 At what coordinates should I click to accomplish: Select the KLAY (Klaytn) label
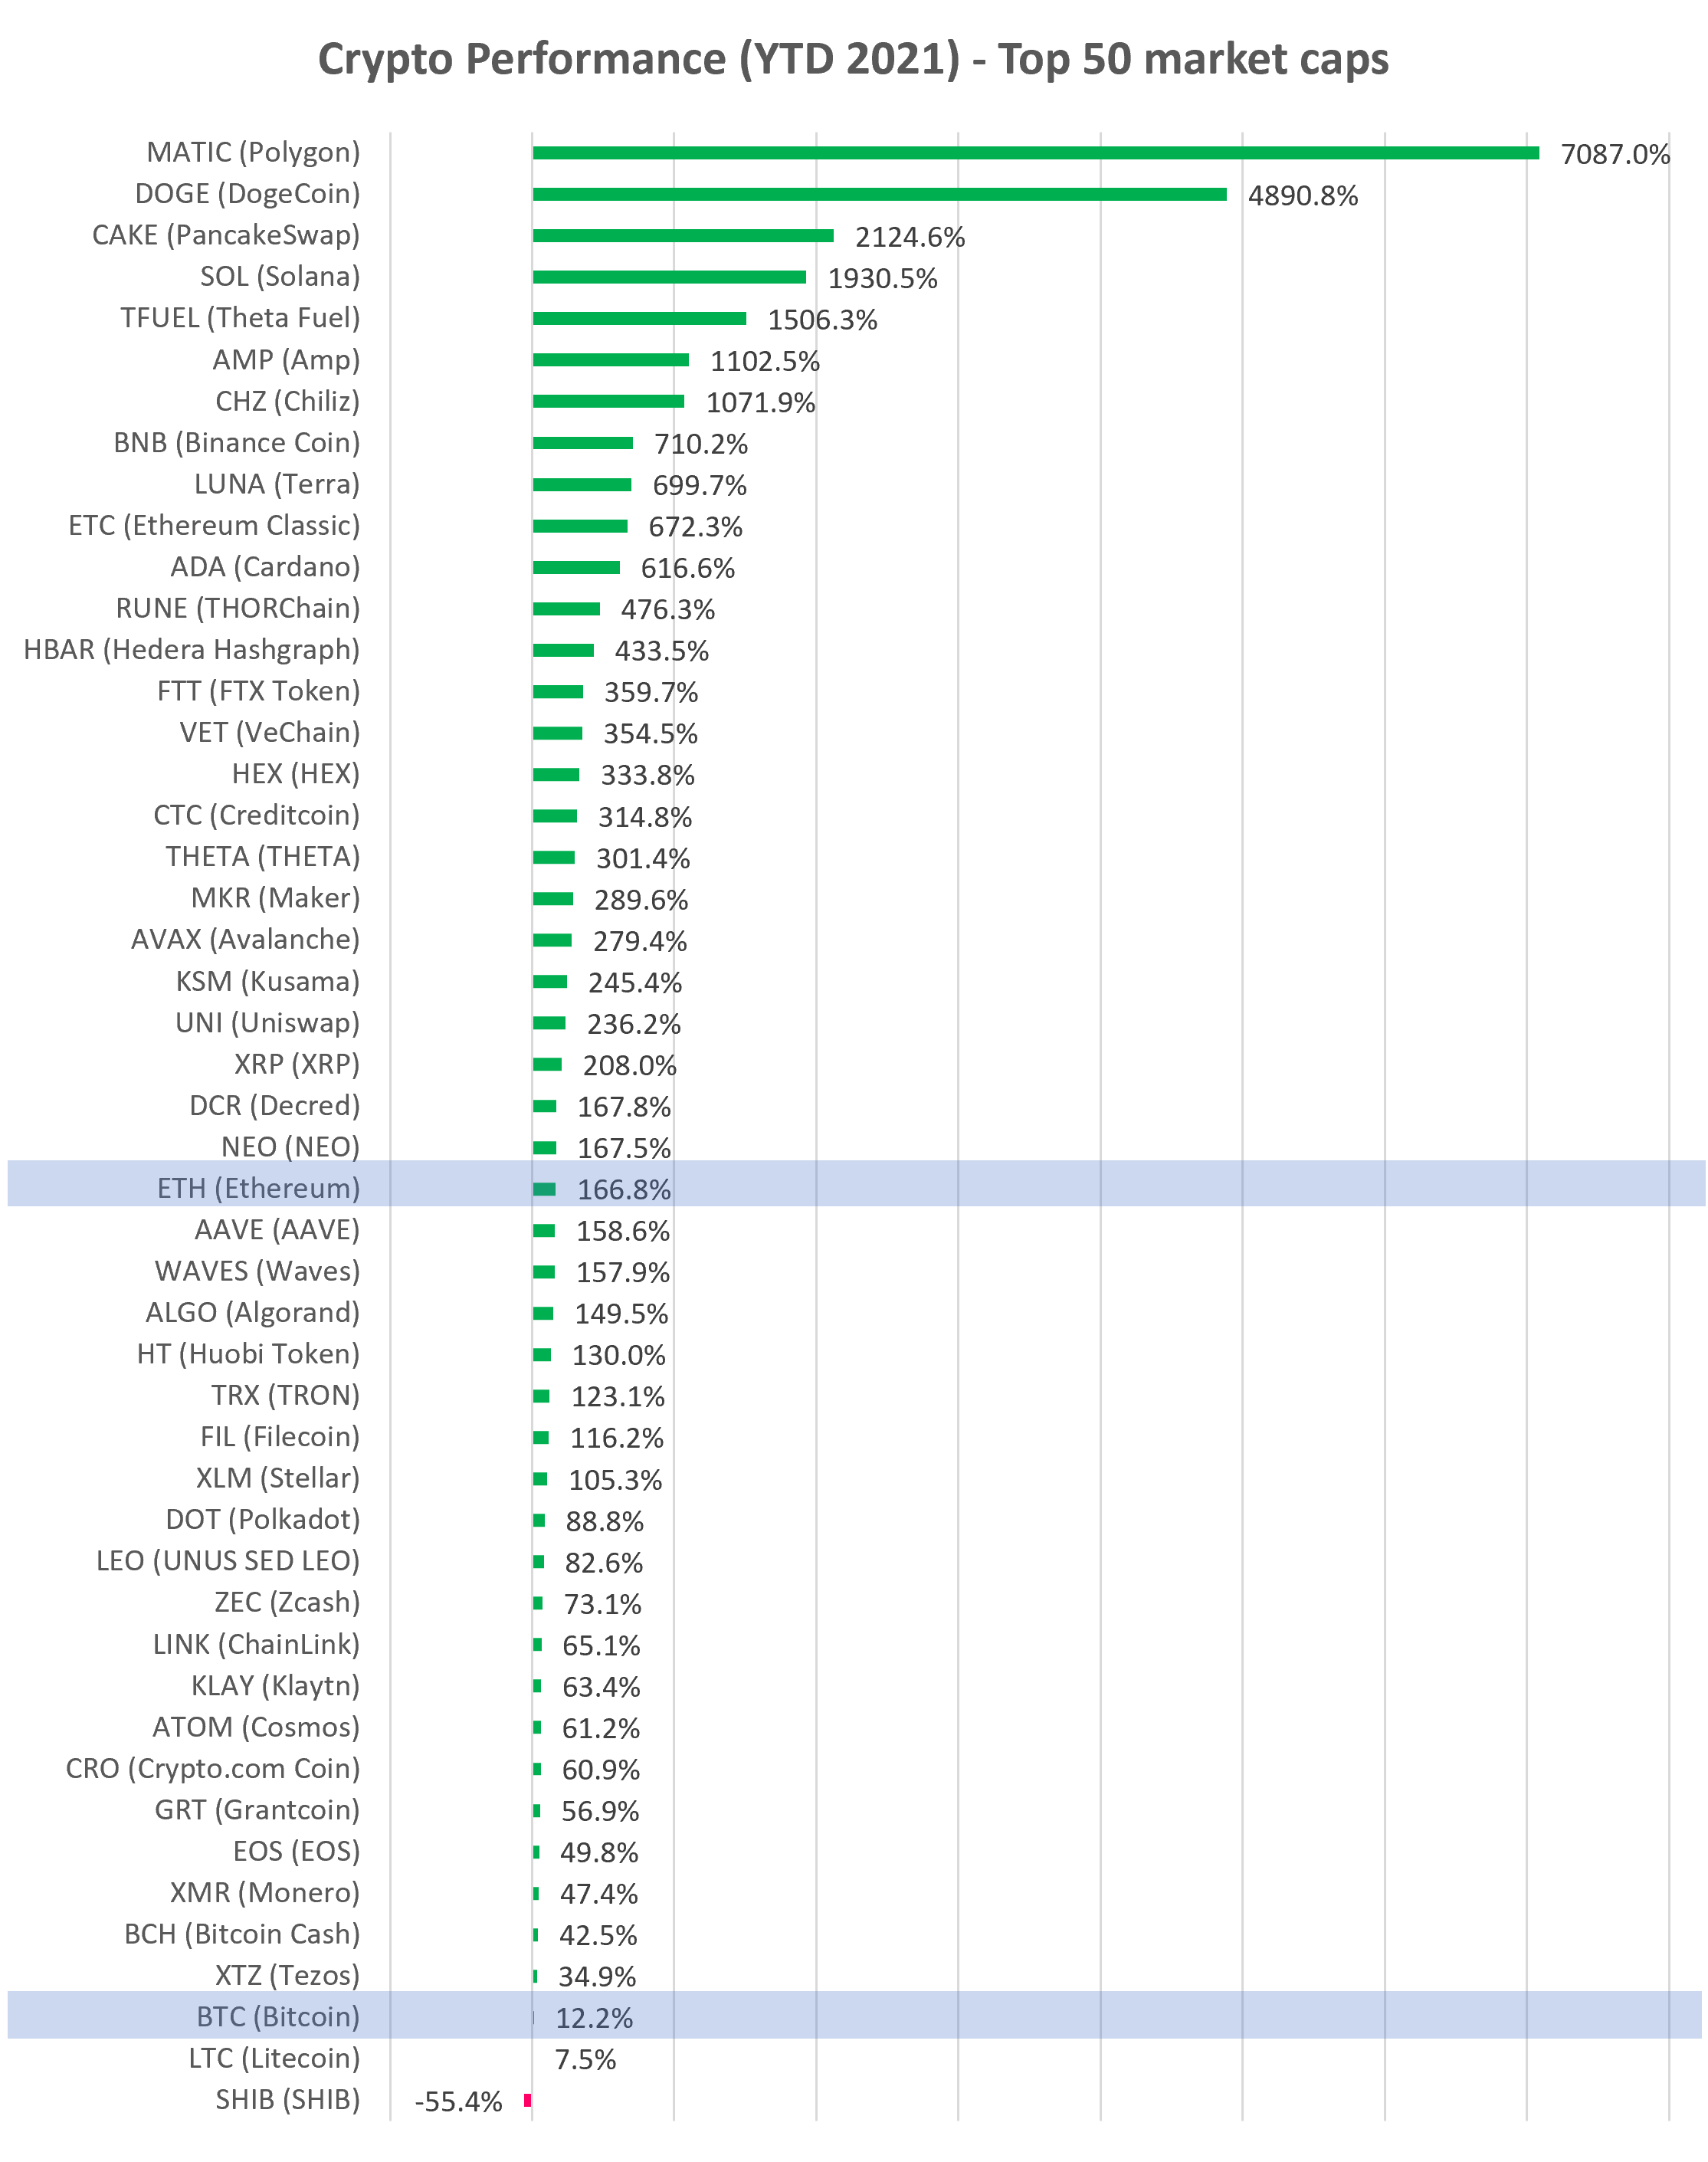276,1686
